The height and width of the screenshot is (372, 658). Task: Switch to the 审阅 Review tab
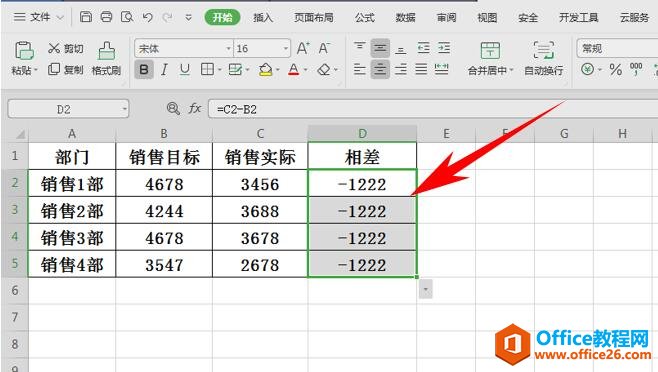(446, 17)
